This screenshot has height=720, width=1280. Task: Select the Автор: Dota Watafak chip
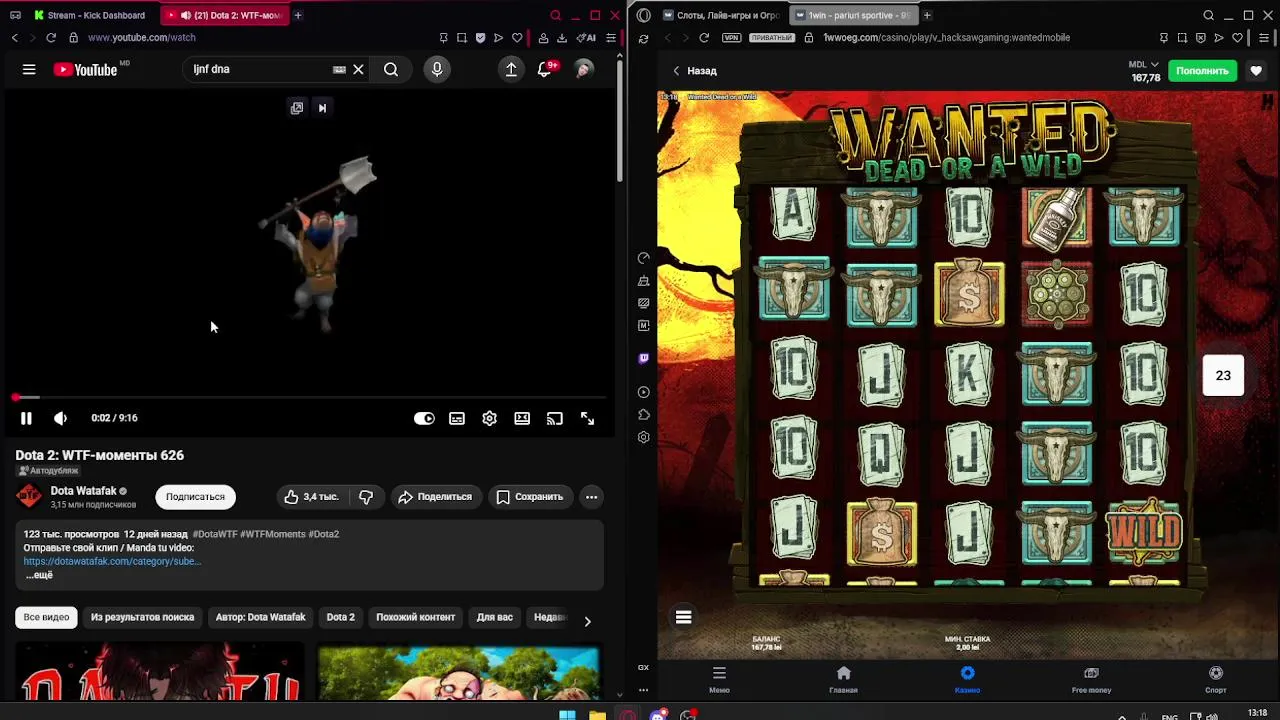click(260, 617)
